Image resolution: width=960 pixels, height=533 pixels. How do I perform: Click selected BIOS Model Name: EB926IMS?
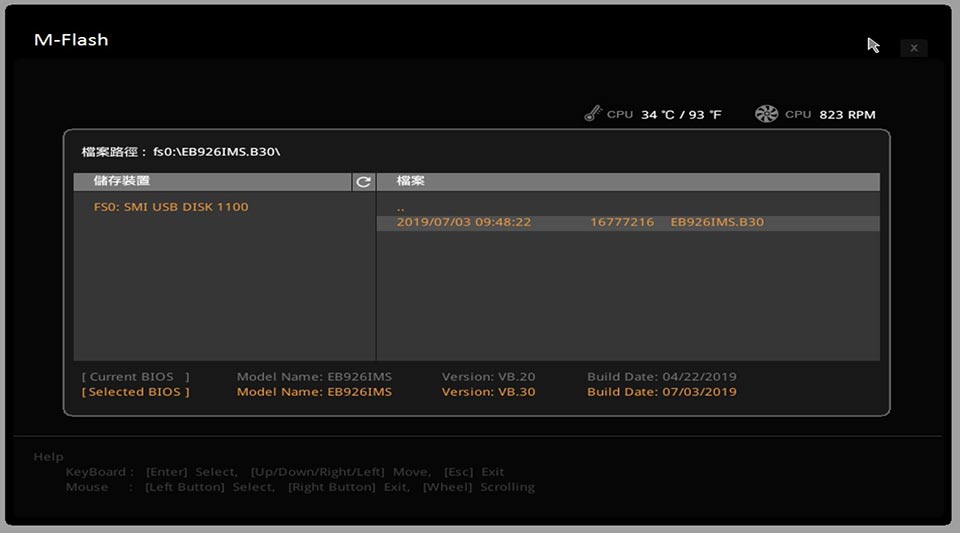click(314, 392)
